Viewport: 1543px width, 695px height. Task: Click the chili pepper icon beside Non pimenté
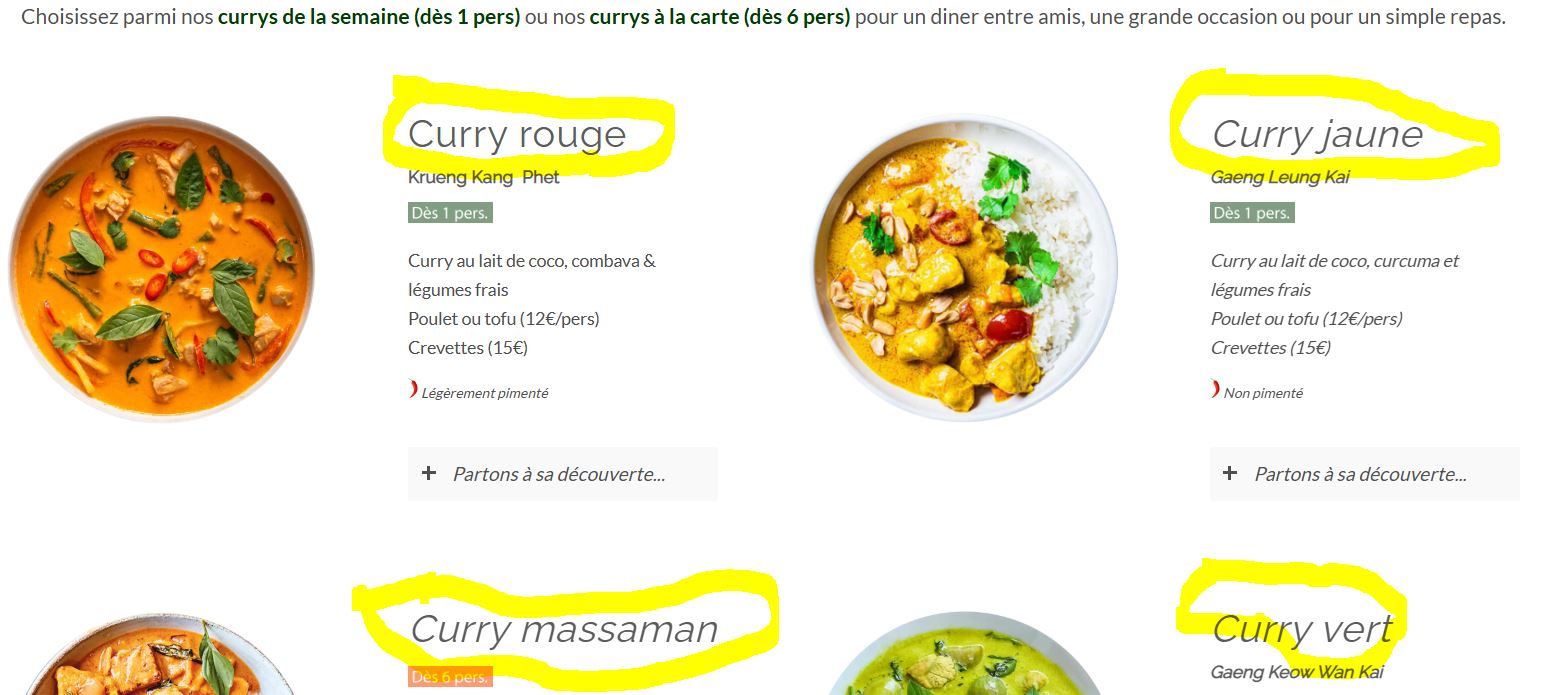click(1216, 390)
